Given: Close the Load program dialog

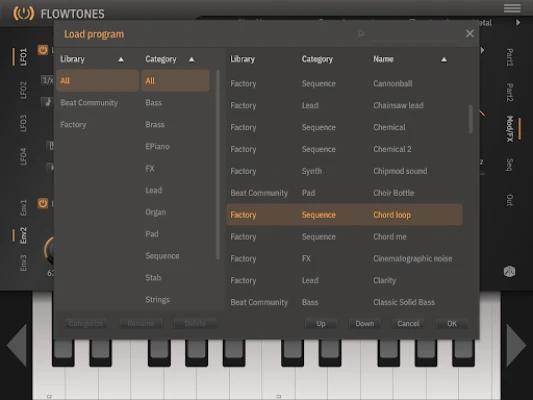Looking at the screenshot, I should click(470, 34).
